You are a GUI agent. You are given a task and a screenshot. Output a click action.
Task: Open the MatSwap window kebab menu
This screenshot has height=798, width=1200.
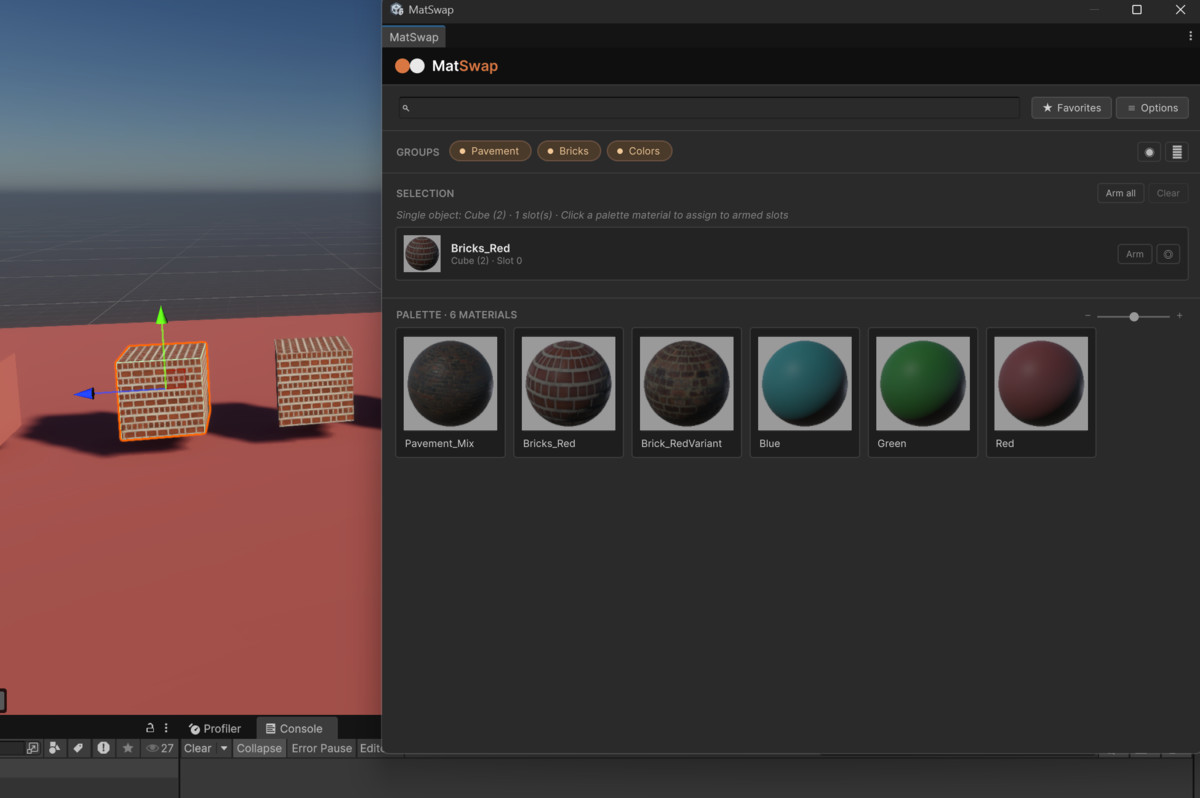point(1190,36)
